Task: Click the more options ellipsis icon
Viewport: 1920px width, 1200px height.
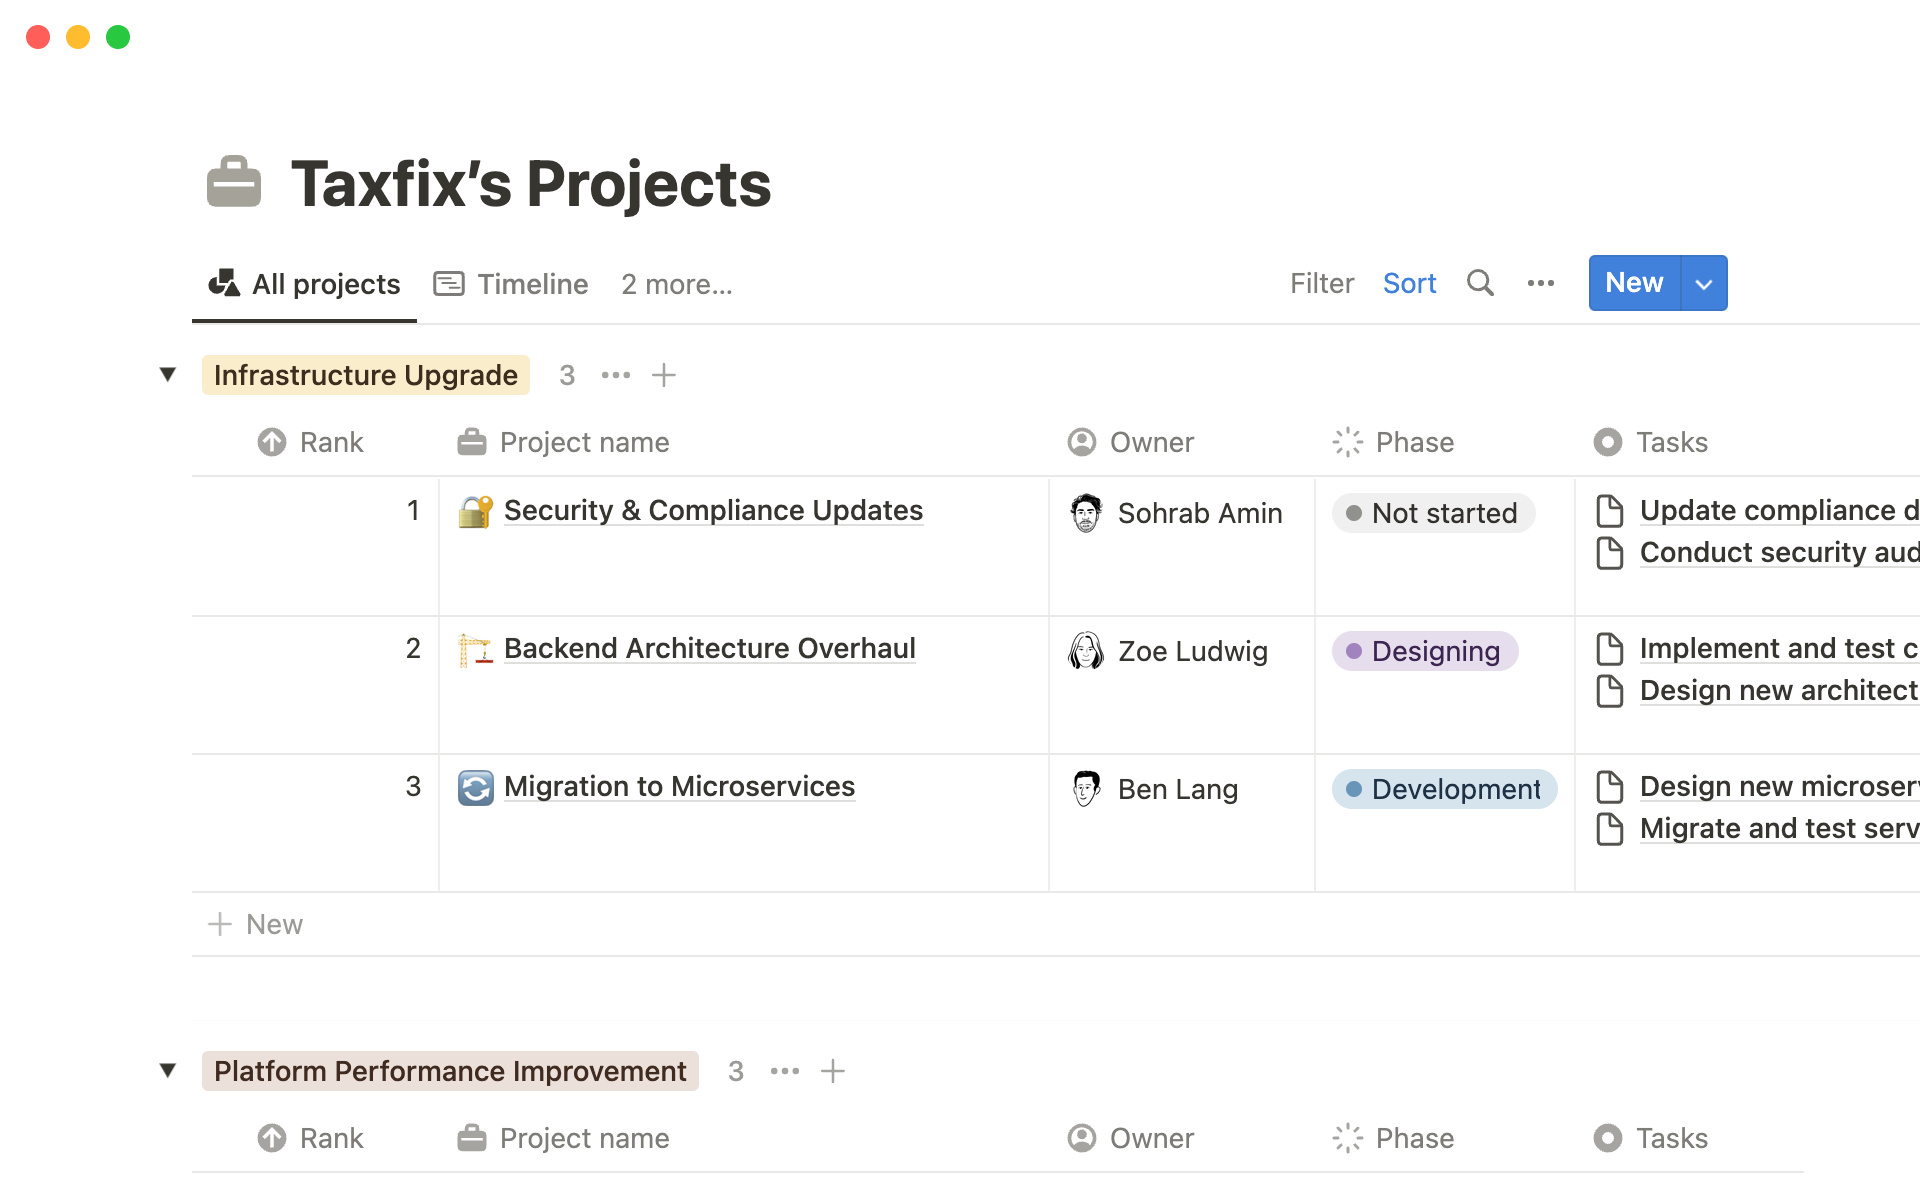Action: coord(1540,283)
